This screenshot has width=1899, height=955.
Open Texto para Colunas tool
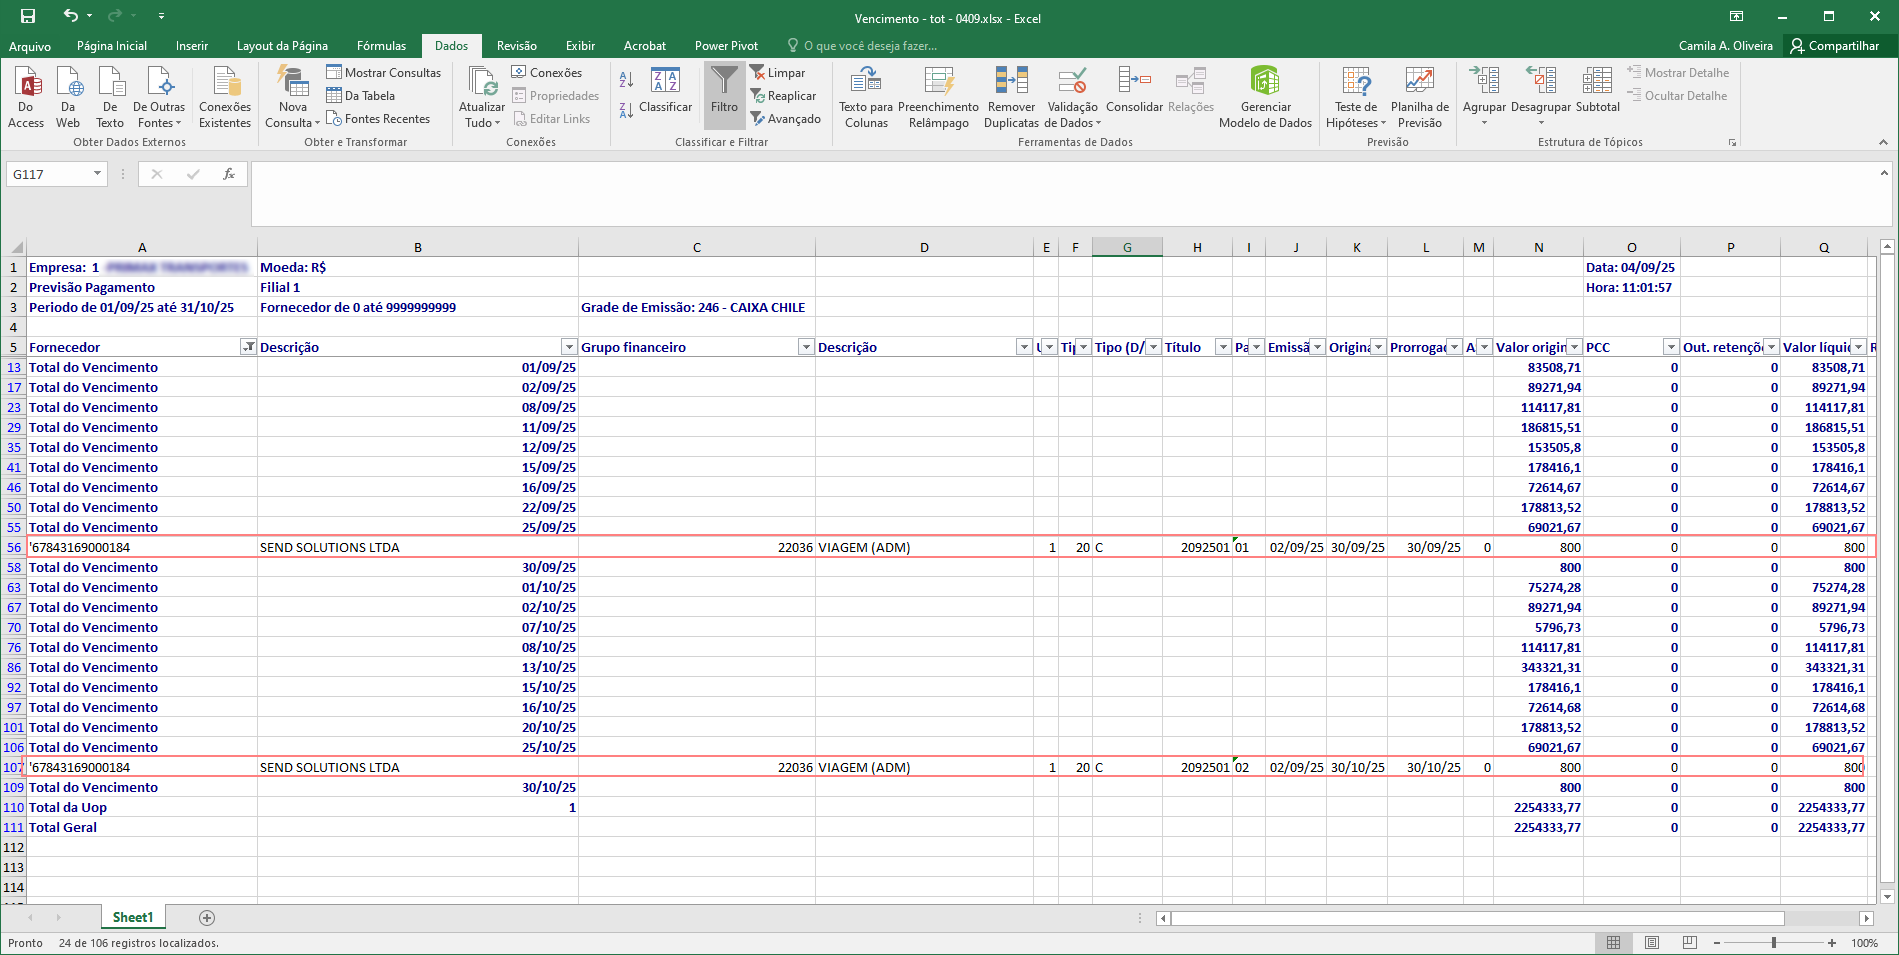[865, 82]
